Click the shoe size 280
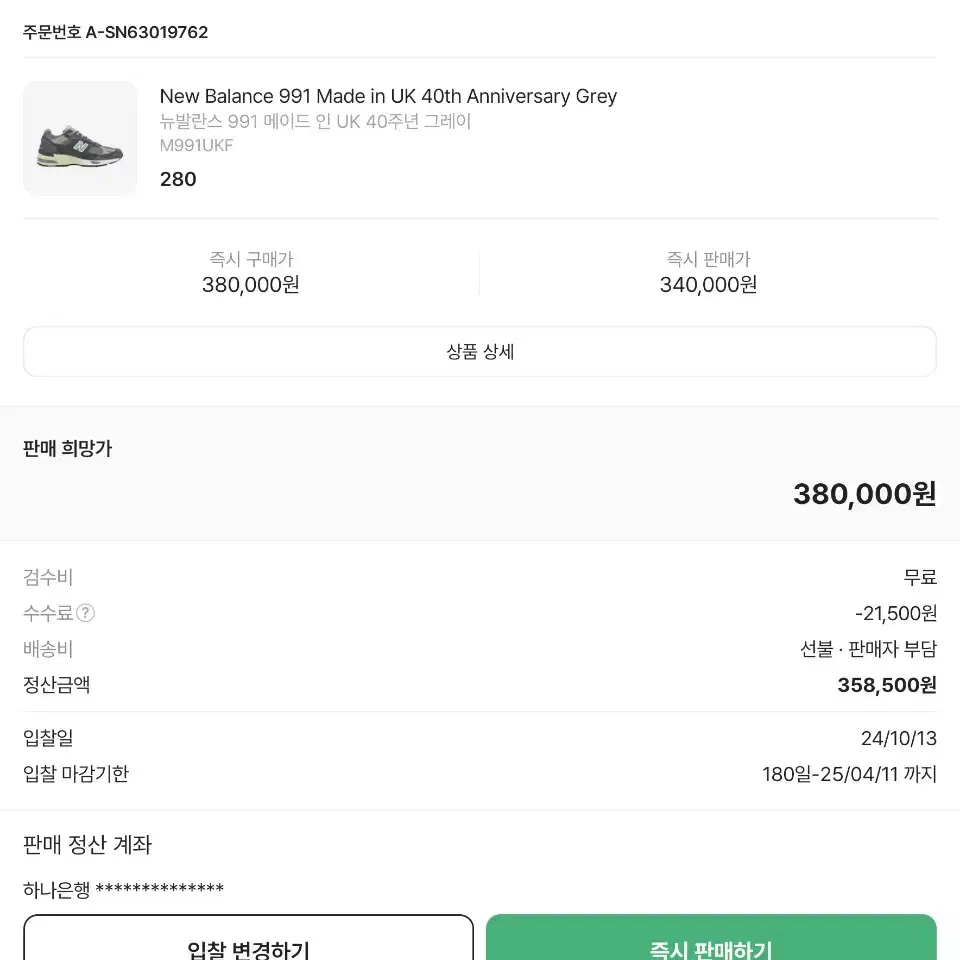This screenshot has height=960, width=960. (178, 179)
